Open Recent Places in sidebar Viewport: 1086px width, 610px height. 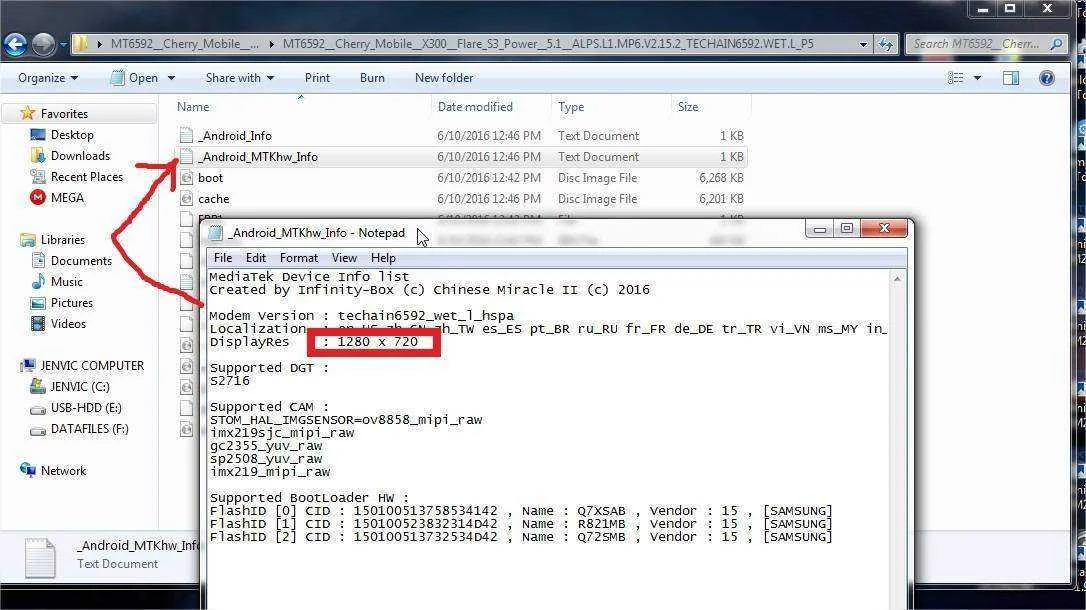tap(87, 177)
